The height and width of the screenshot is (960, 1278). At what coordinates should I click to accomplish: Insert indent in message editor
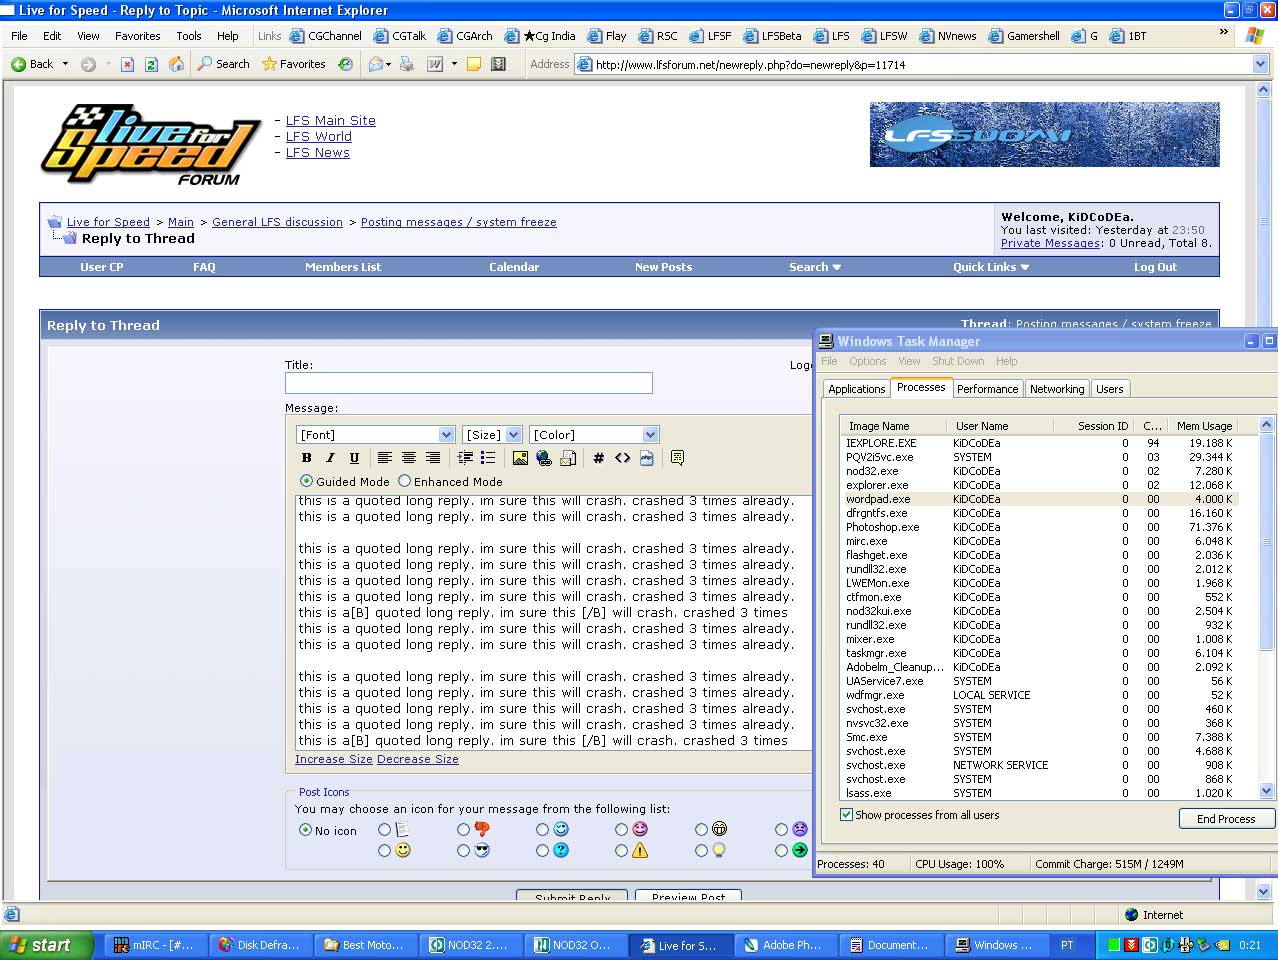tap(465, 458)
